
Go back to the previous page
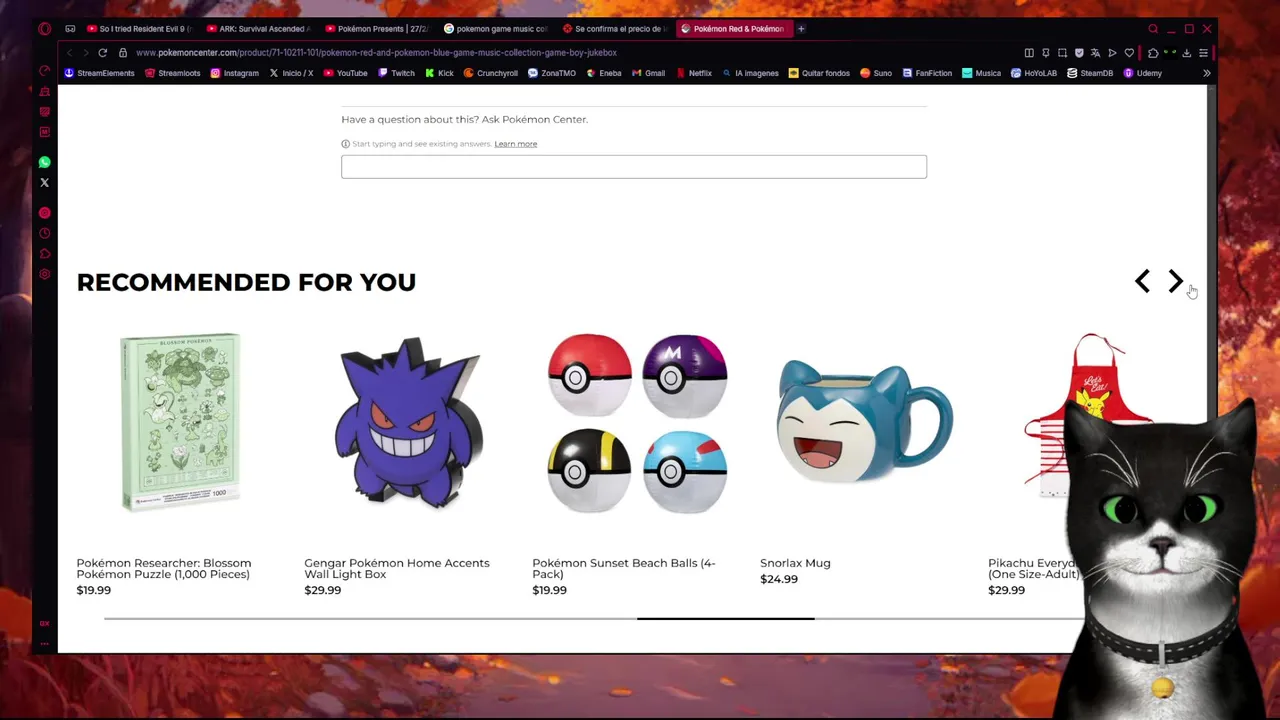point(69,53)
